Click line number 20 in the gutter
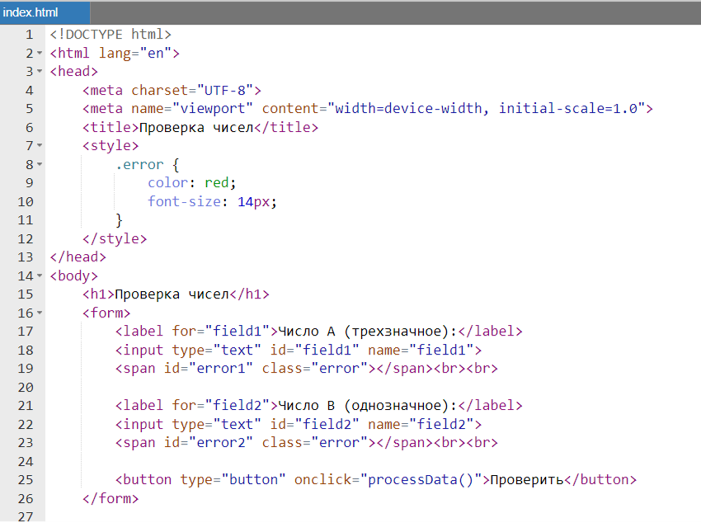701x522 pixels. [26, 387]
